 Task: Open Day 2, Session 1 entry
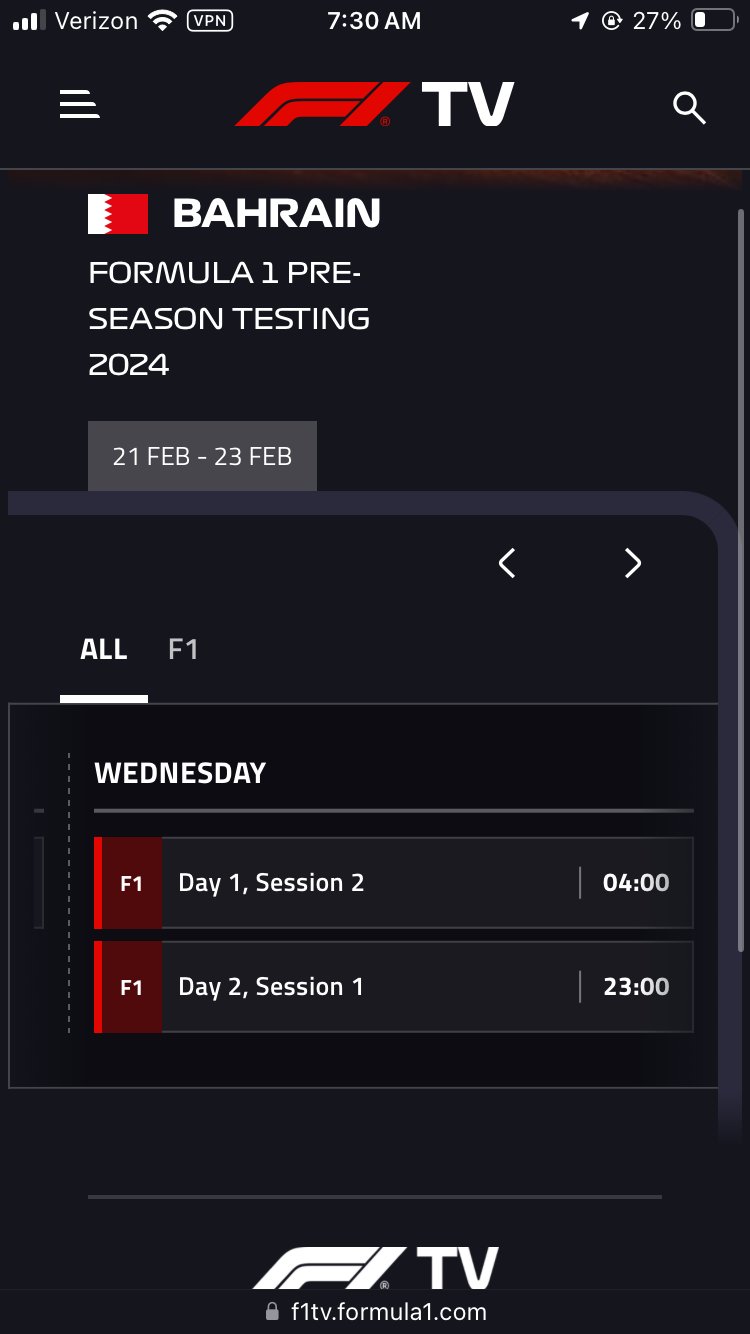pos(393,987)
